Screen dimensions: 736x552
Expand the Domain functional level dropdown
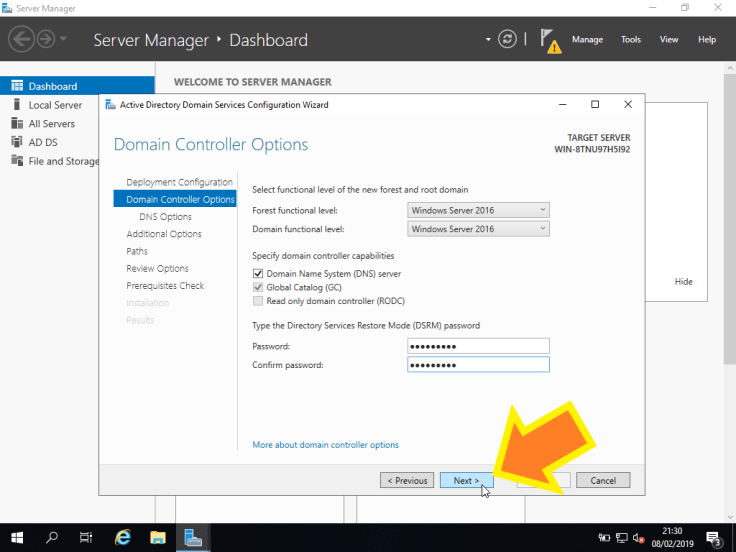pyautogui.click(x=479, y=229)
